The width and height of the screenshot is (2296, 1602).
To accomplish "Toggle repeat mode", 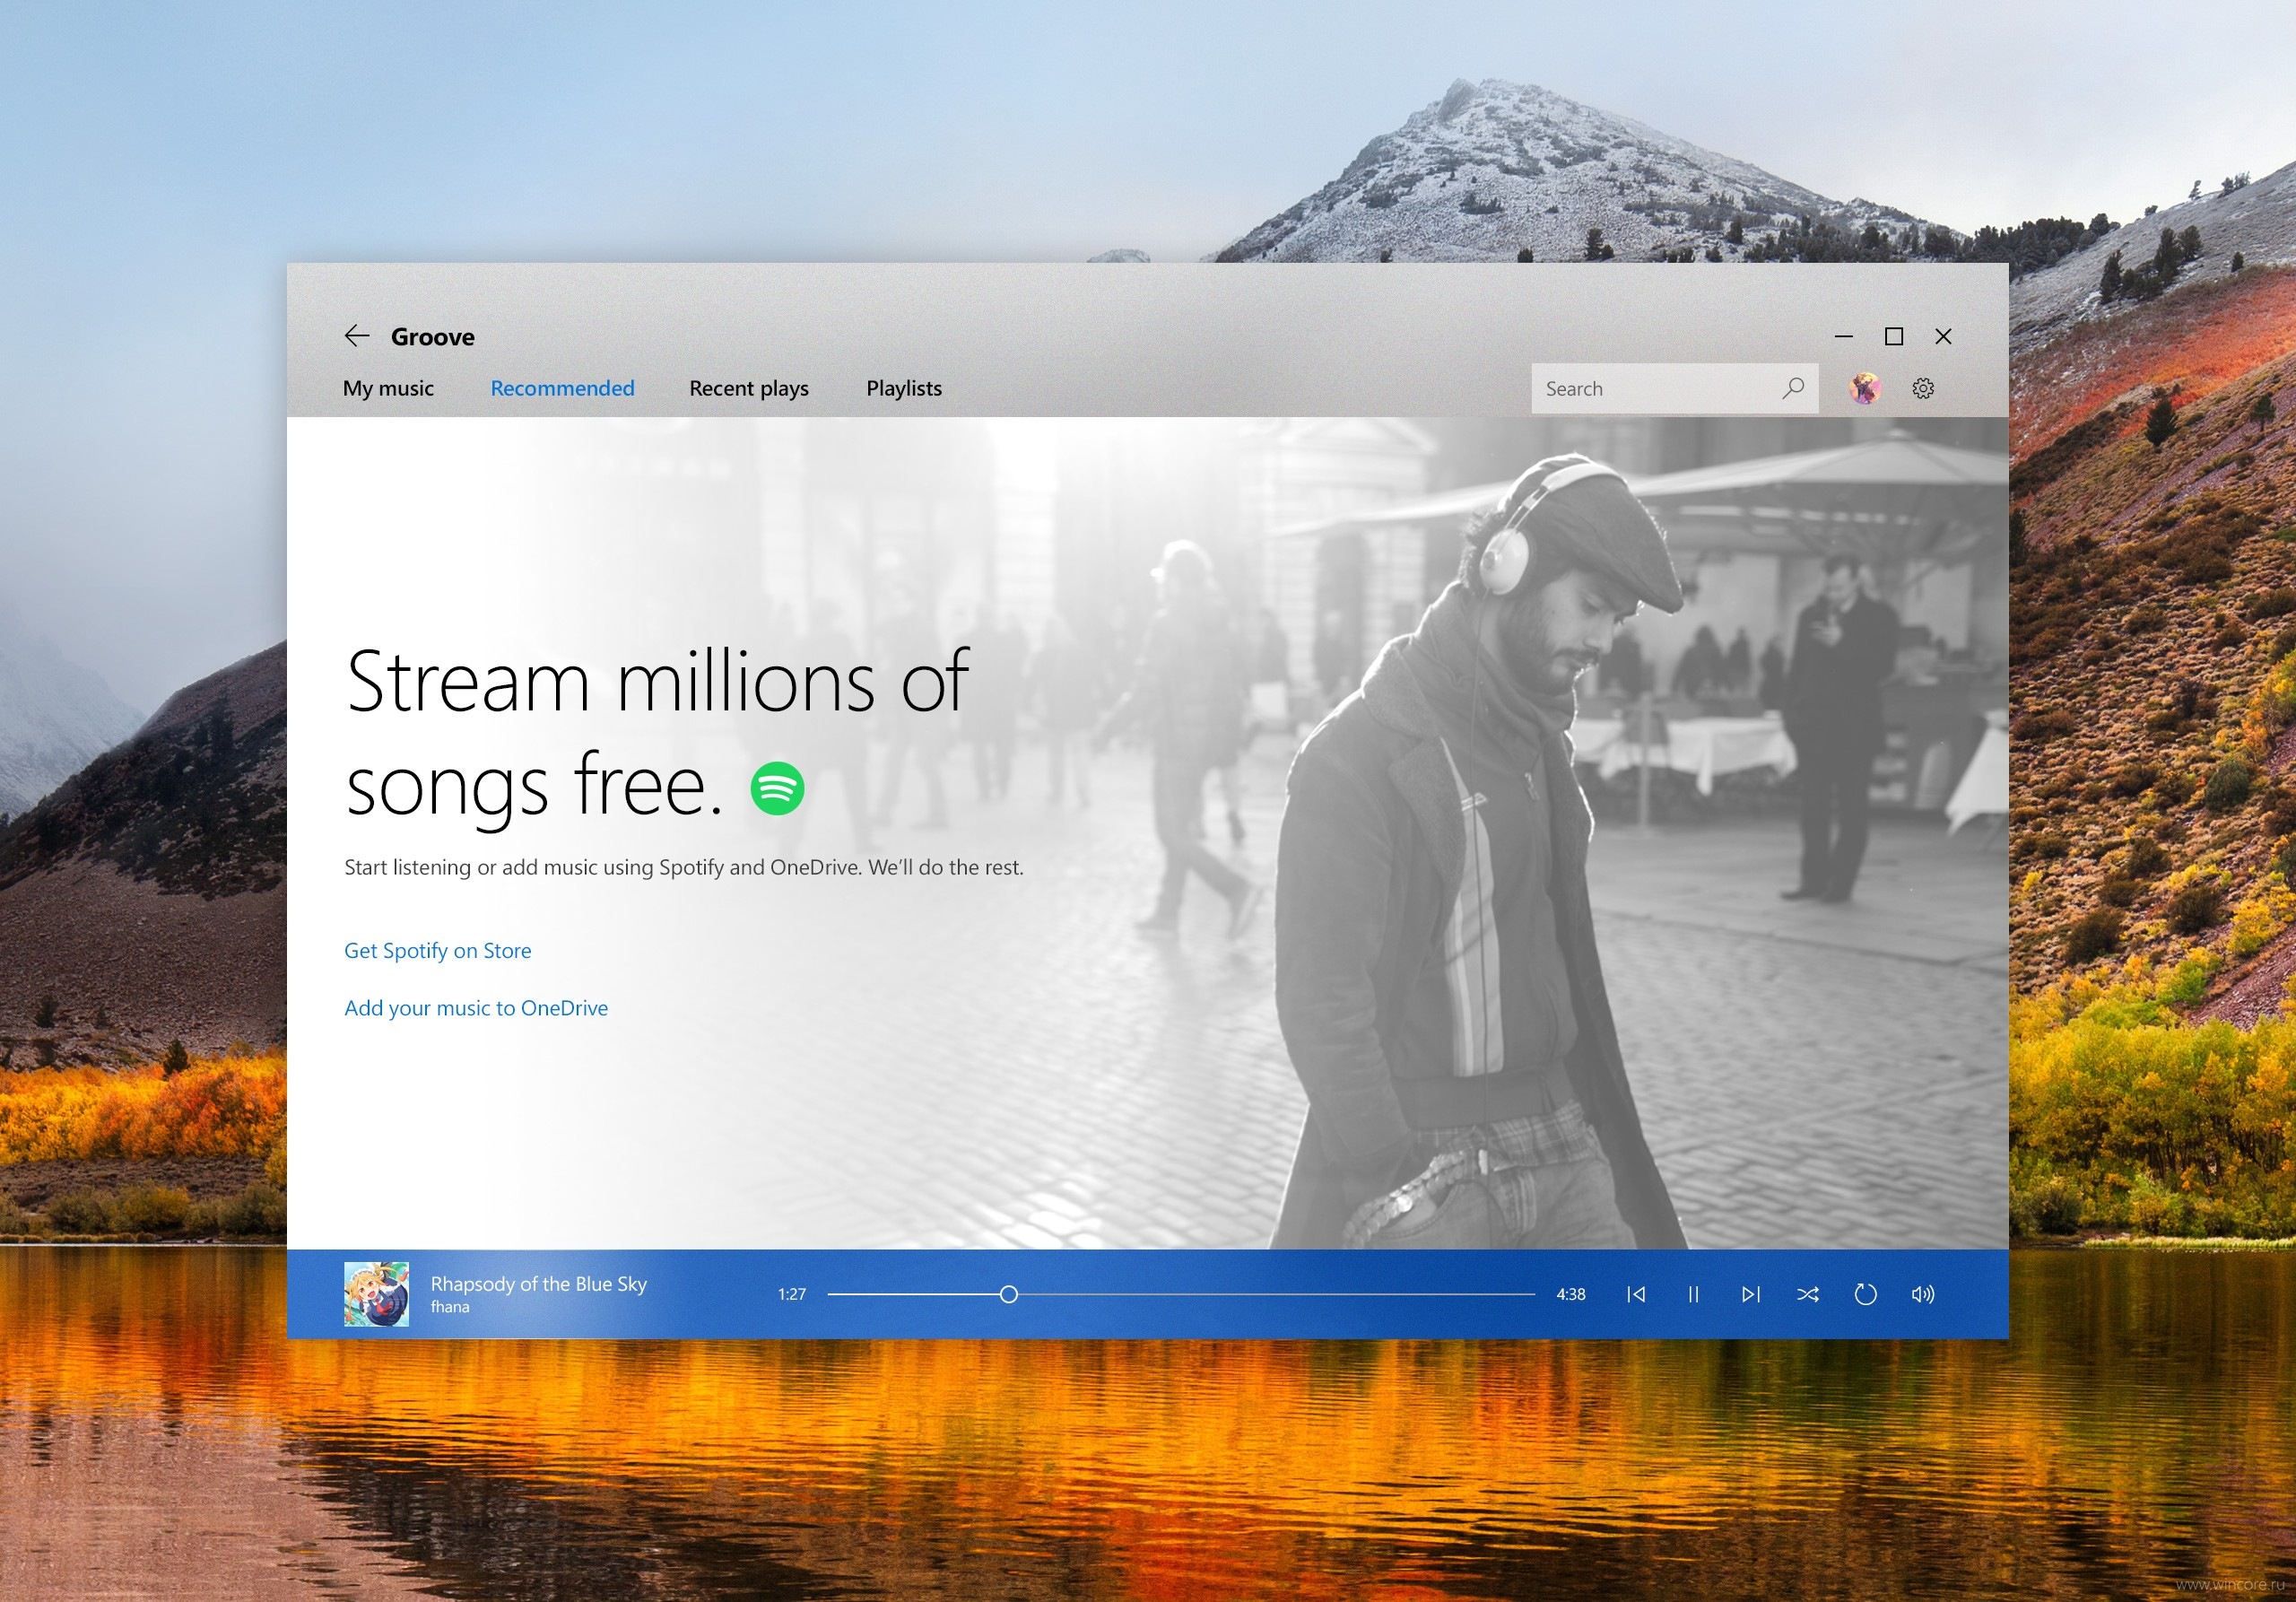I will [x=1865, y=1295].
